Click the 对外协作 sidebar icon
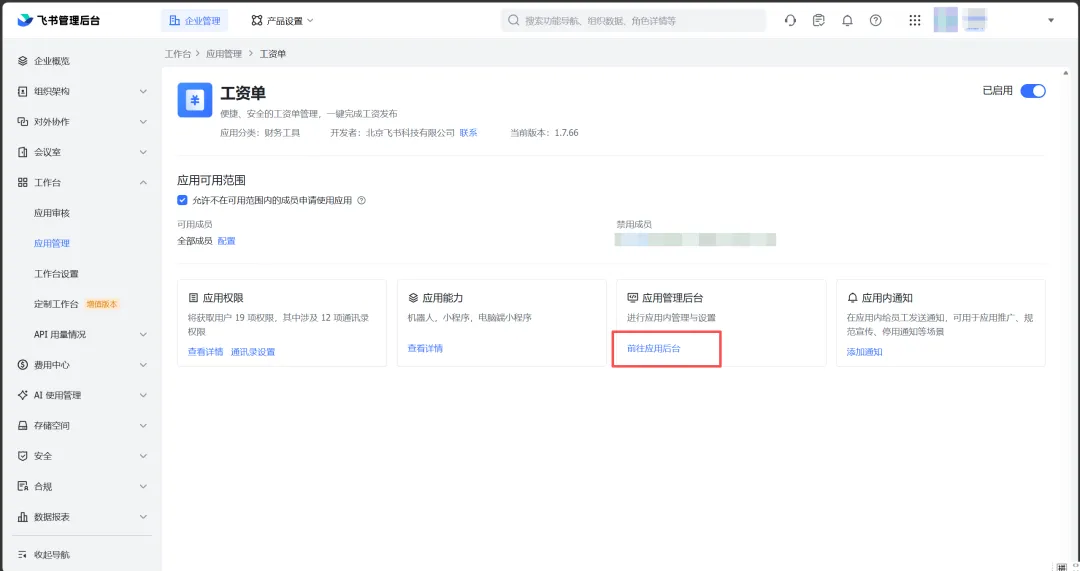 pyautogui.click(x=23, y=121)
